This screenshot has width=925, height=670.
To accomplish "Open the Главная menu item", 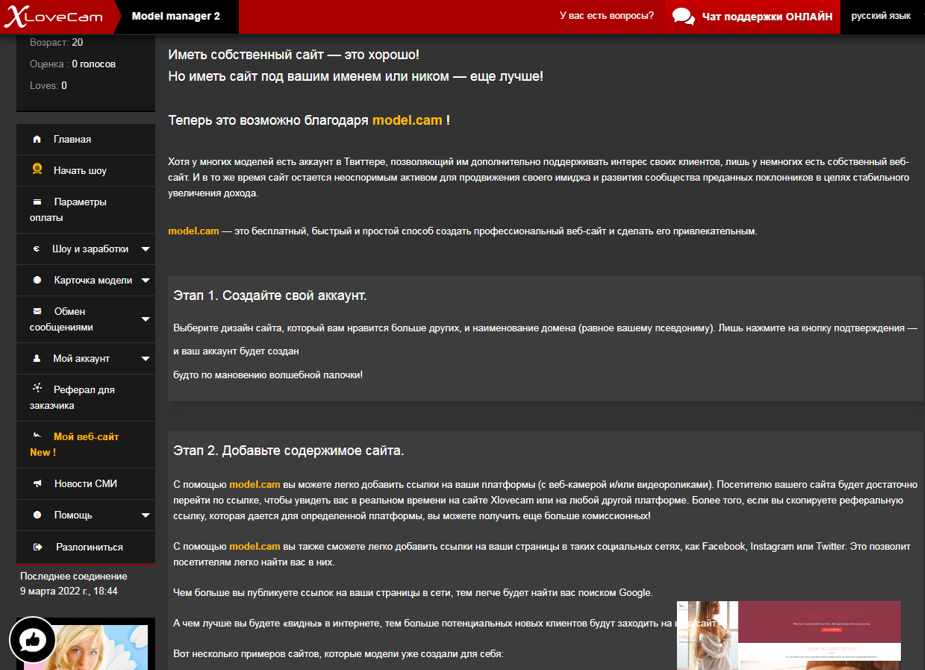I will [x=86, y=139].
